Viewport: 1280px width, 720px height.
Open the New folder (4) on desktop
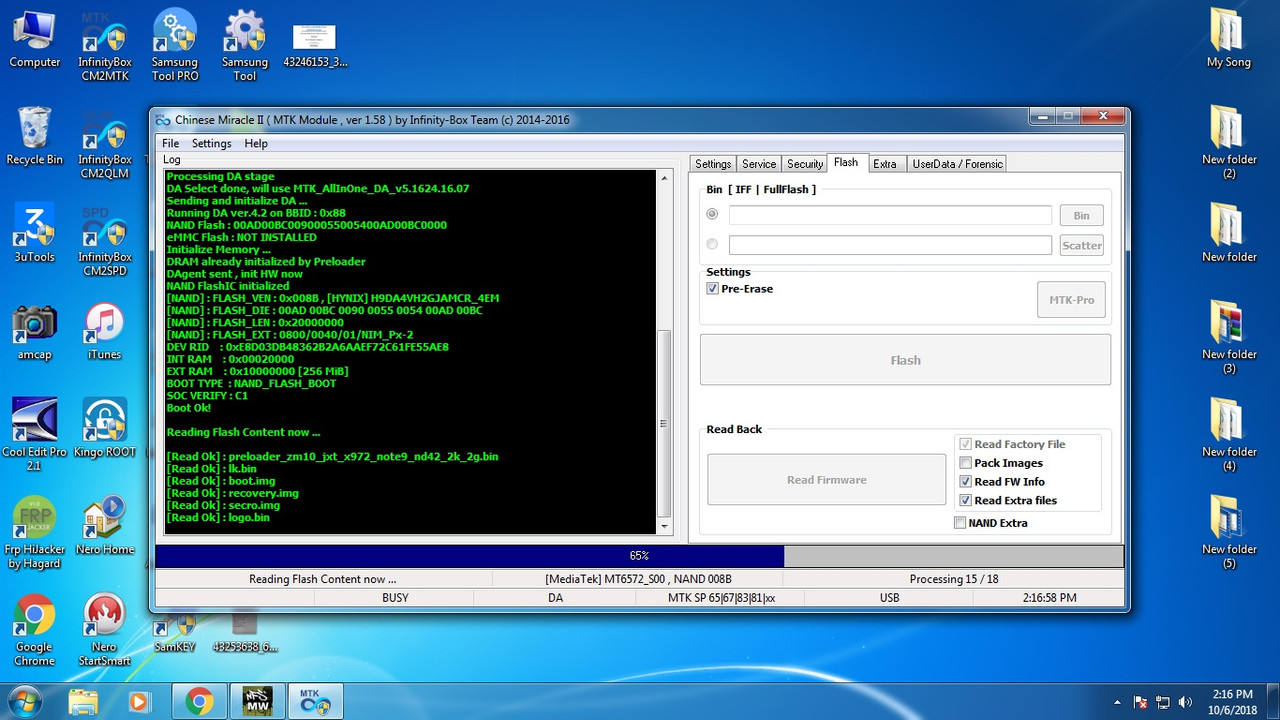point(1228,435)
